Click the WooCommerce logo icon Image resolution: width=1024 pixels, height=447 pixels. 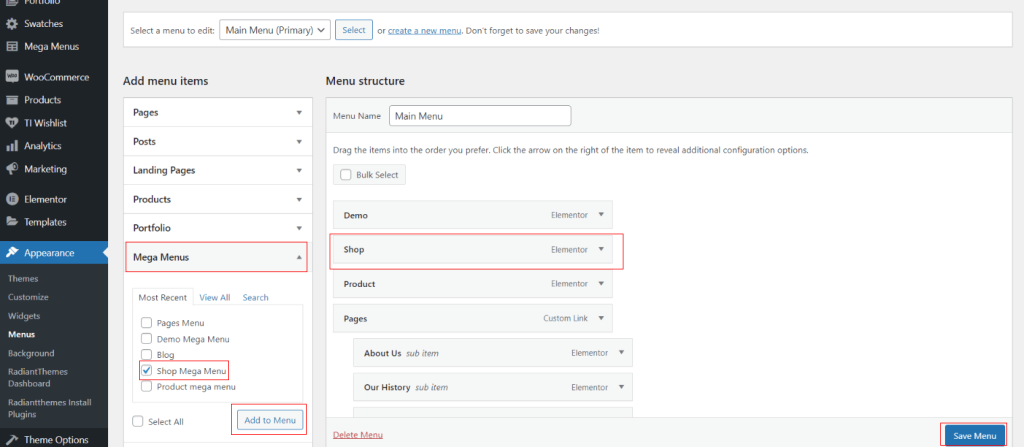pyautogui.click(x=11, y=76)
